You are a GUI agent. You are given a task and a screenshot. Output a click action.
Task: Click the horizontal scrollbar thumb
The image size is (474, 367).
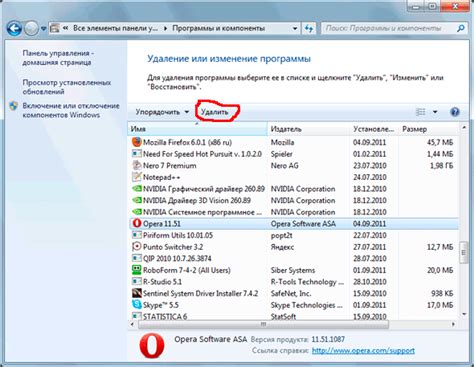click(263, 324)
